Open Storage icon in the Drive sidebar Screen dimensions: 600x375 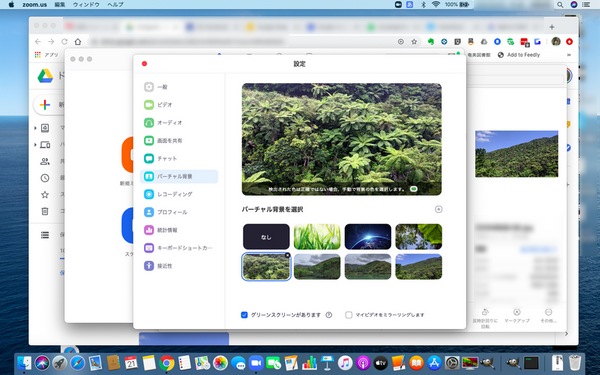point(45,235)
